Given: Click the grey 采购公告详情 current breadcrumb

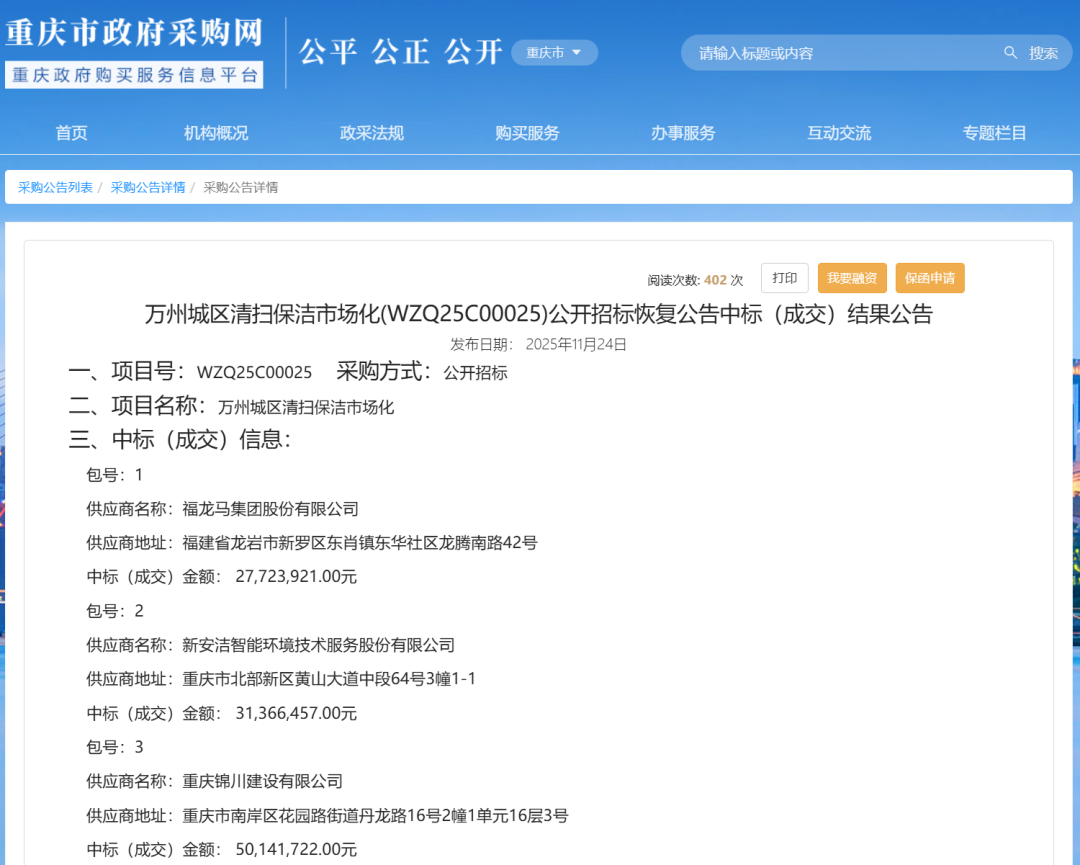Looking at the screenshot, I should (240, 187).
